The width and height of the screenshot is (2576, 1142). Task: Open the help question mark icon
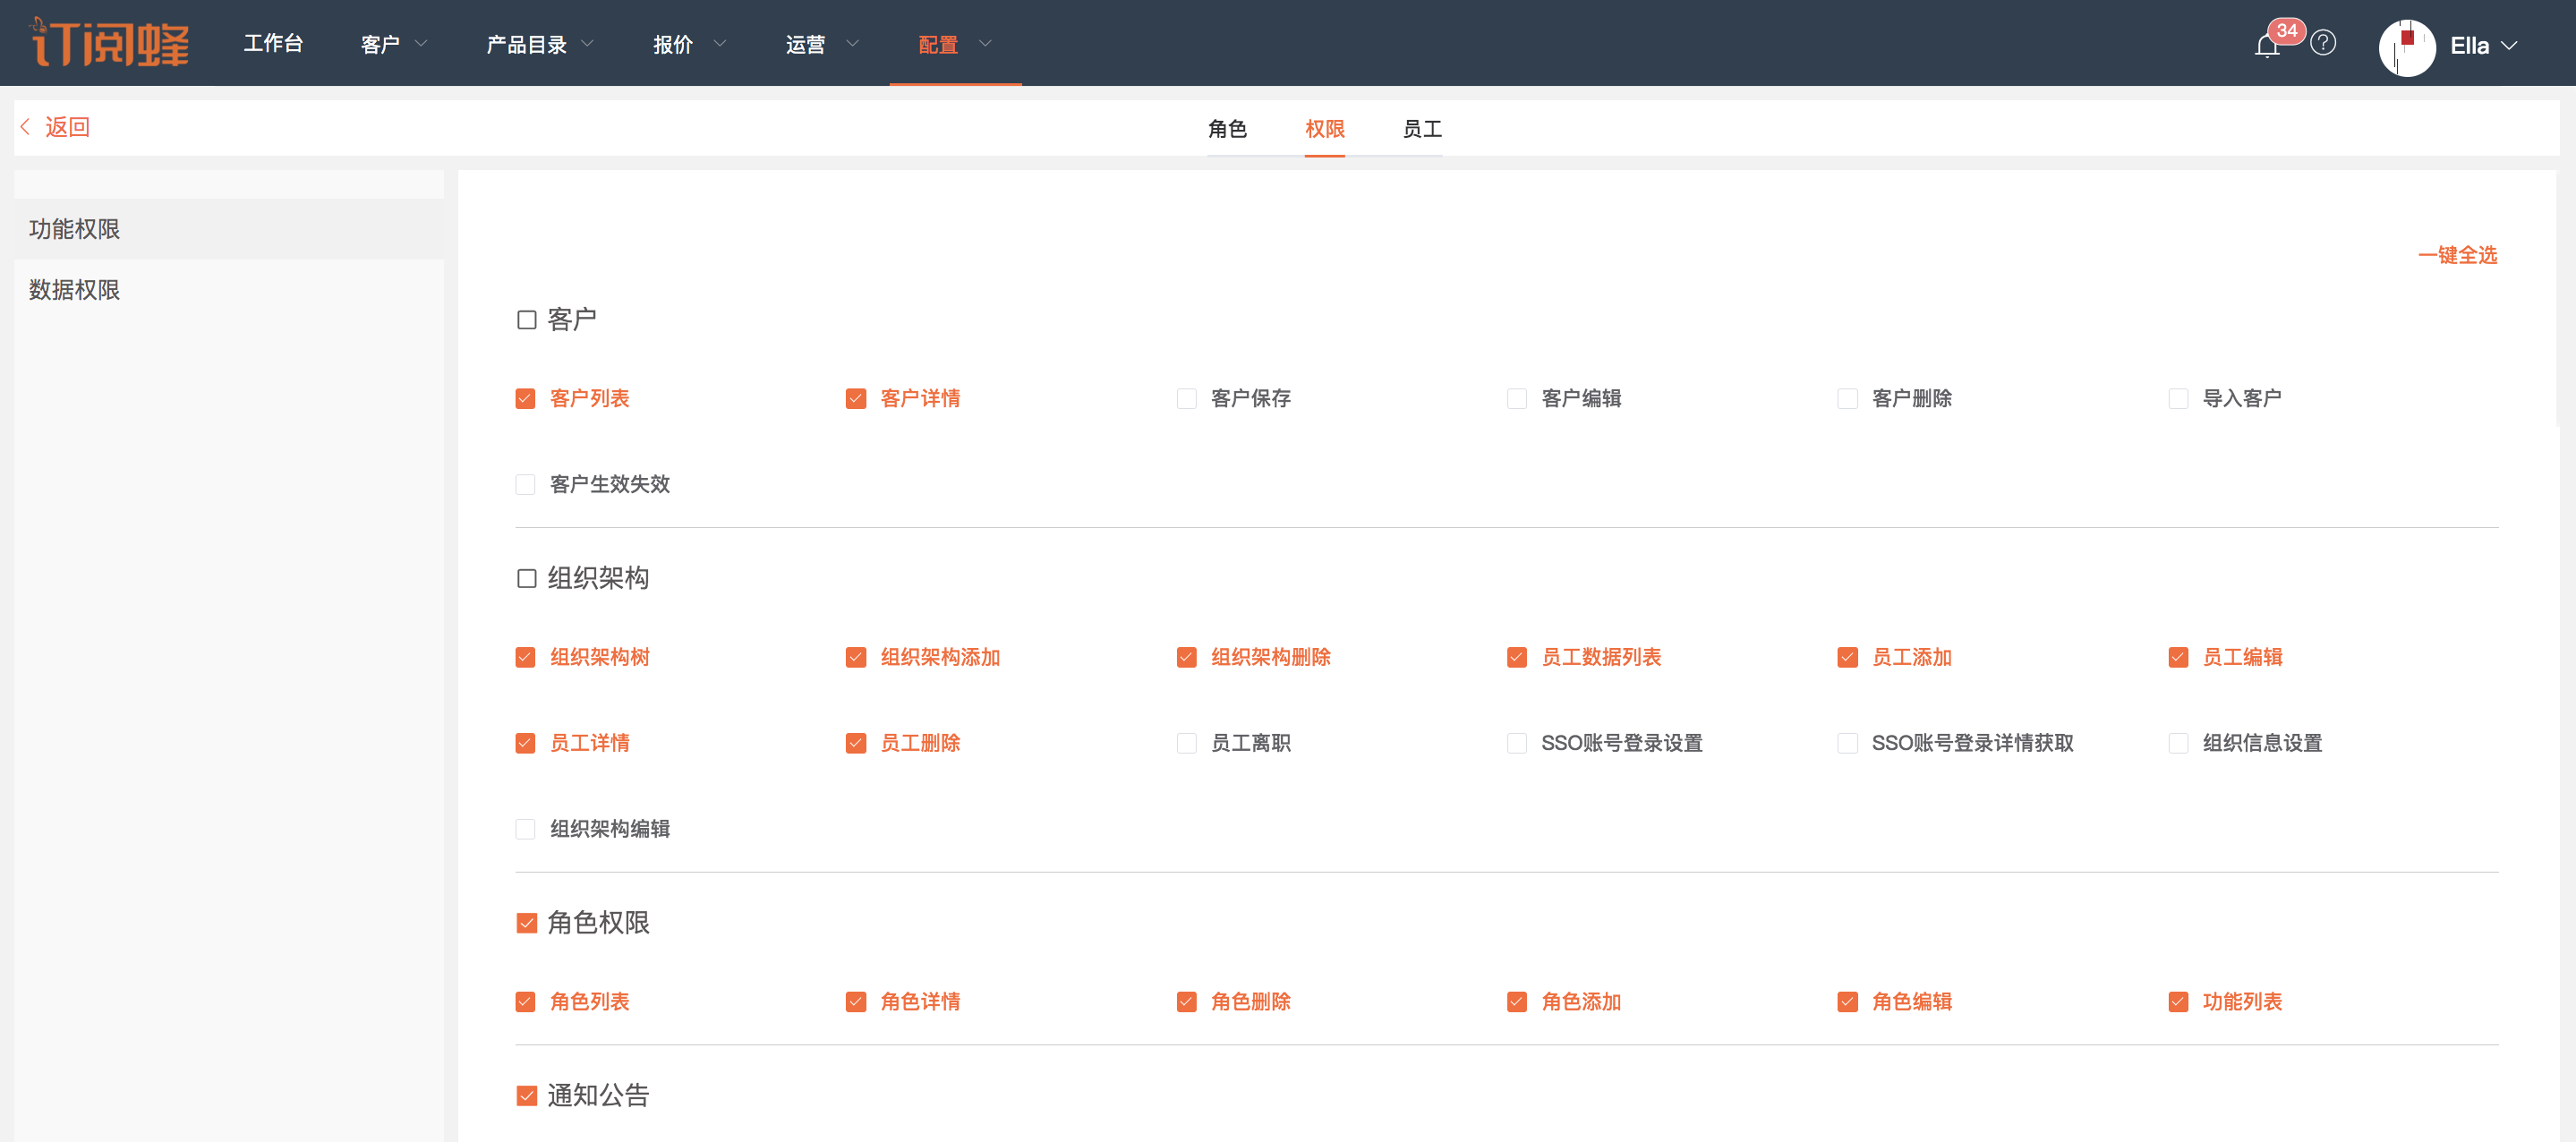2323,43
